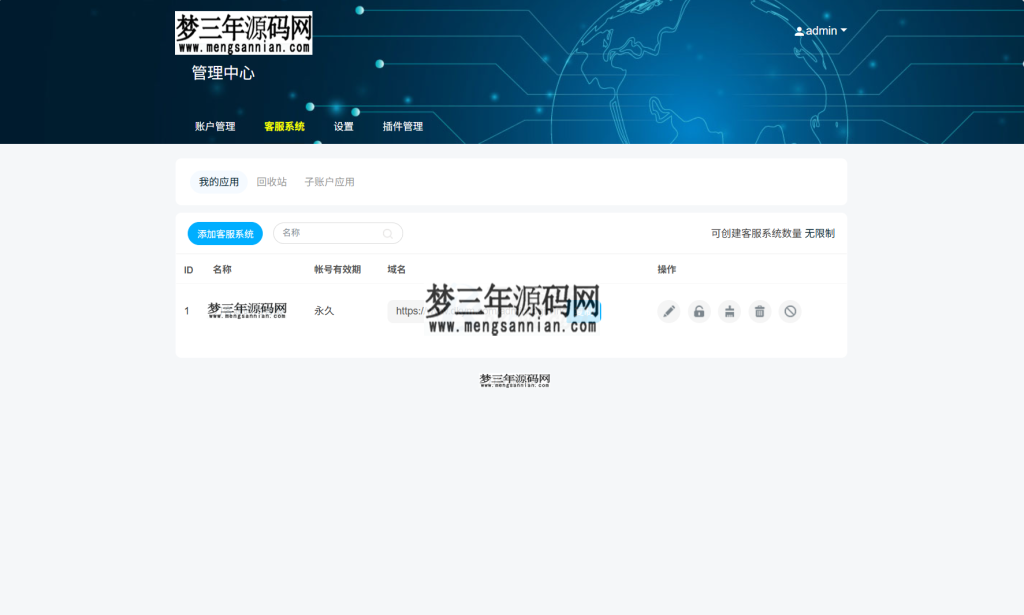The width and height of the screenshot is (1024, 615).
Task: Disable the customer service system via ban icon
Action: coord(790,311)
